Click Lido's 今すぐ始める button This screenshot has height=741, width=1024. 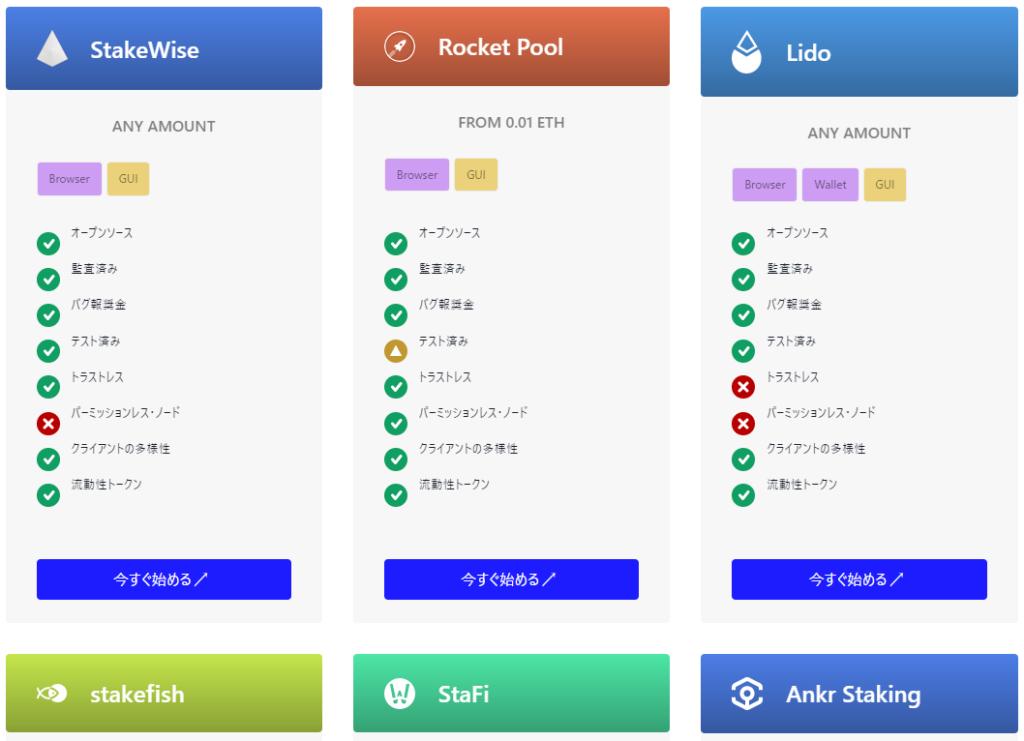tap(859, 579)
